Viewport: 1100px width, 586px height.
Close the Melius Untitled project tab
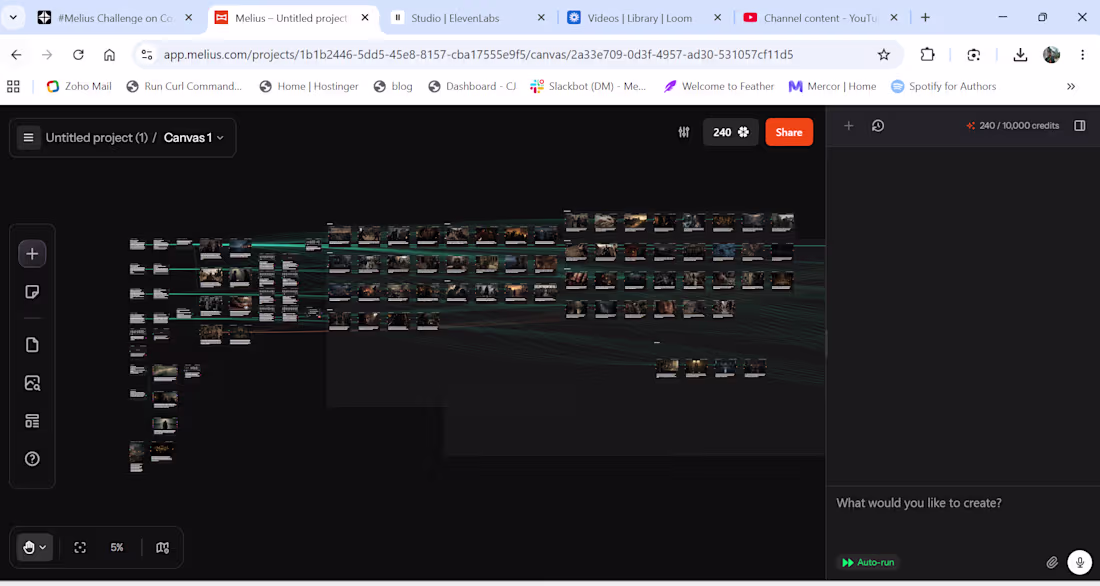(x=365, y=18)
